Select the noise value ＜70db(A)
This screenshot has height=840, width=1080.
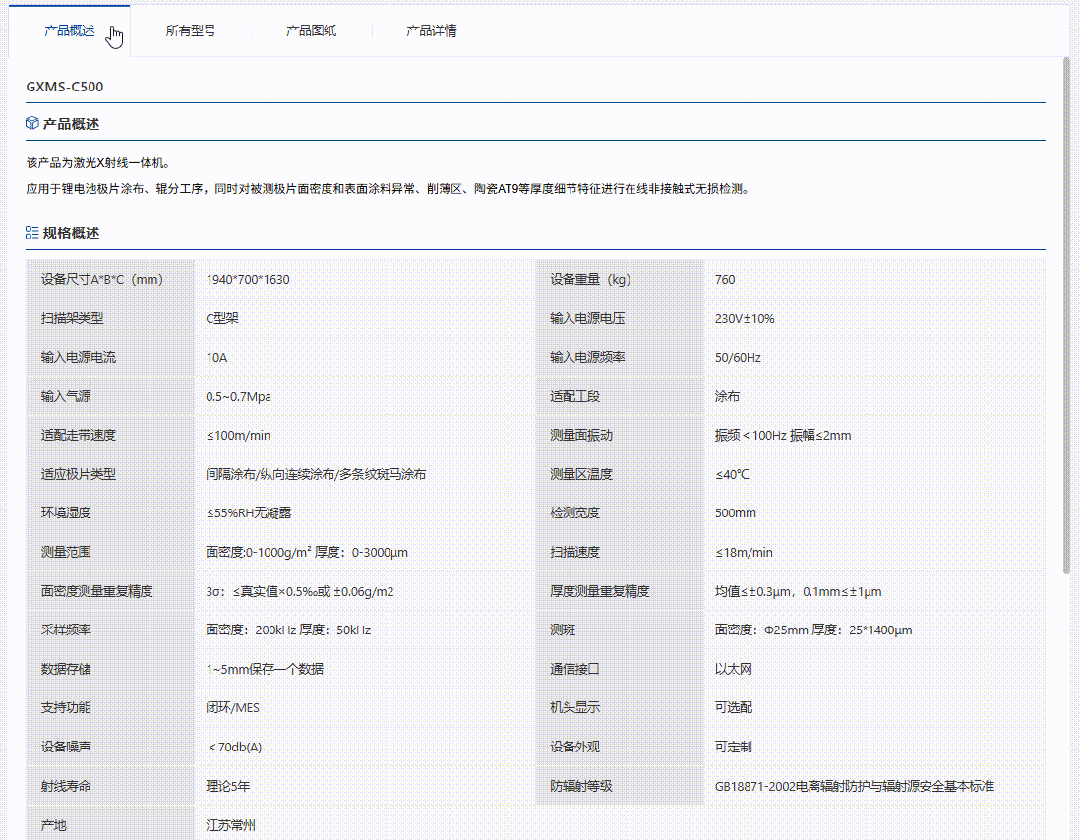(235, 747)
